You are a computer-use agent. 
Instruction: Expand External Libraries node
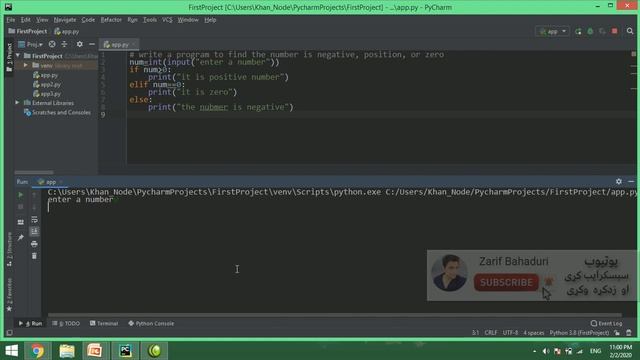[18, 103]
